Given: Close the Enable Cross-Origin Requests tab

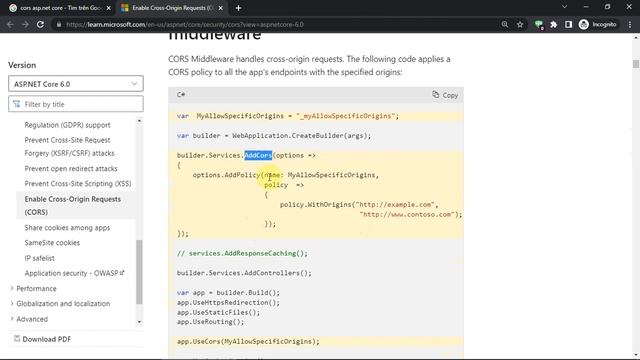Looking at the screenshot, I should (x=220, y=8).
